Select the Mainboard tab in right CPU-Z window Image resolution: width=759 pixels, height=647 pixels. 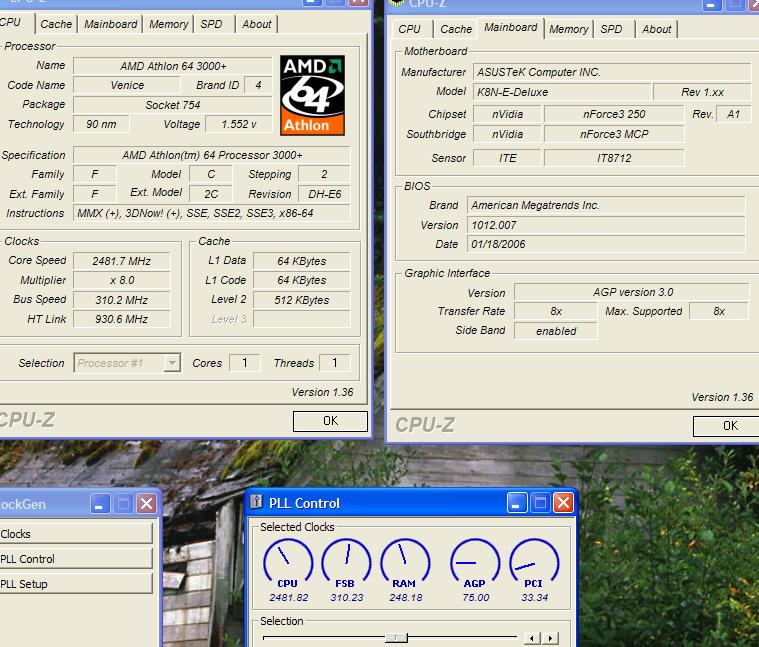511,28
